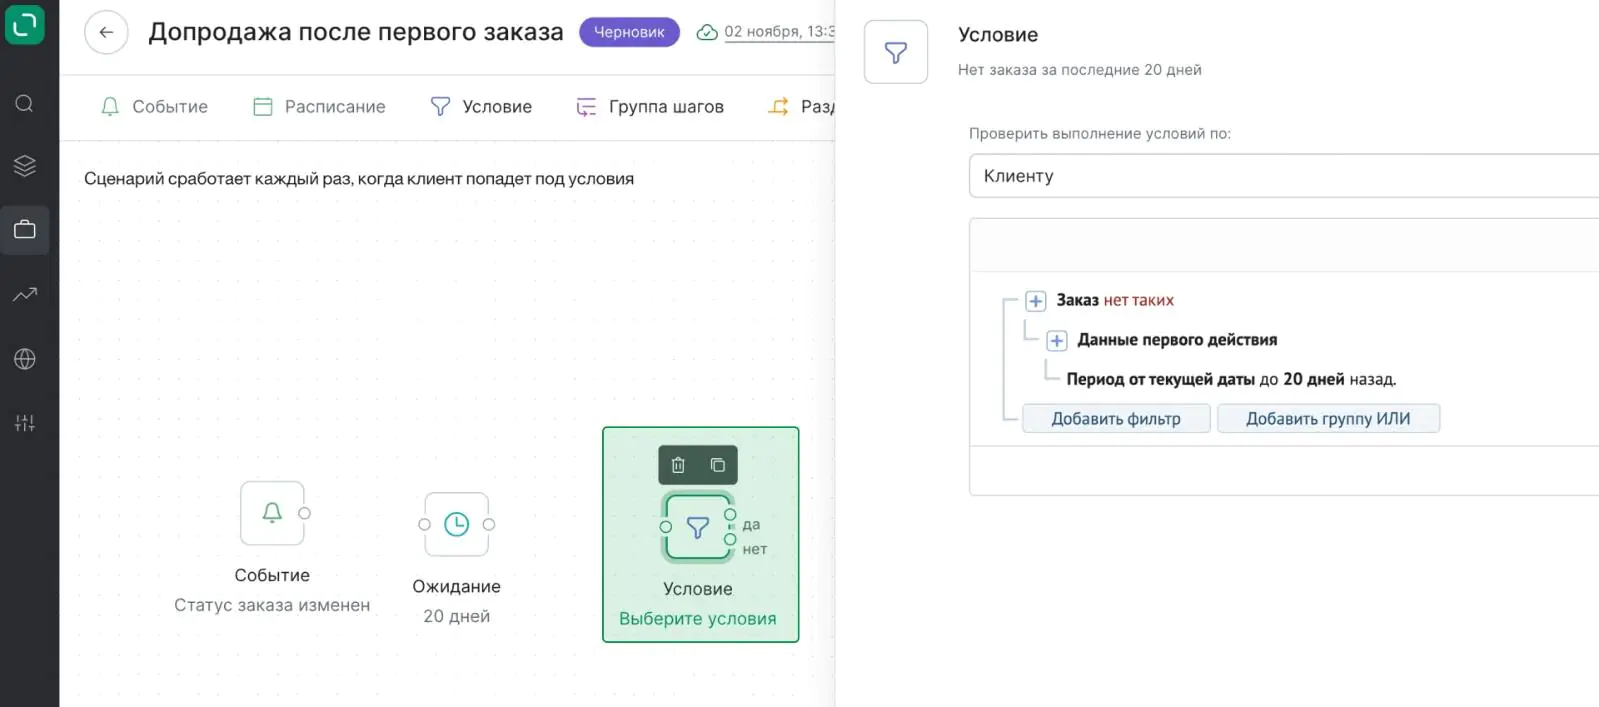This screenshot has width=1599, height=707.
Task: Click the 'да' output connector of Условие node
Action: pos(730,515)
